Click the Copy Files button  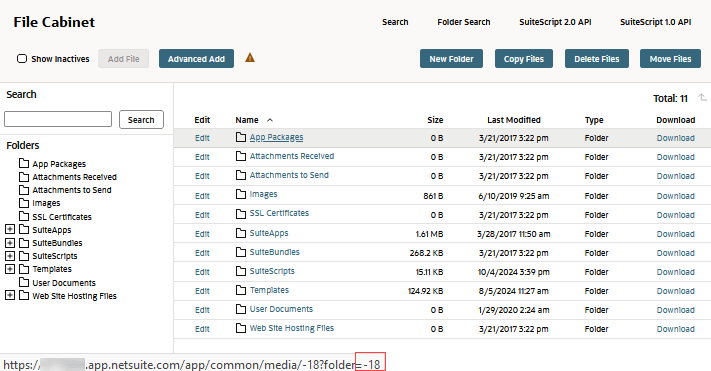(x=524, y=59)
